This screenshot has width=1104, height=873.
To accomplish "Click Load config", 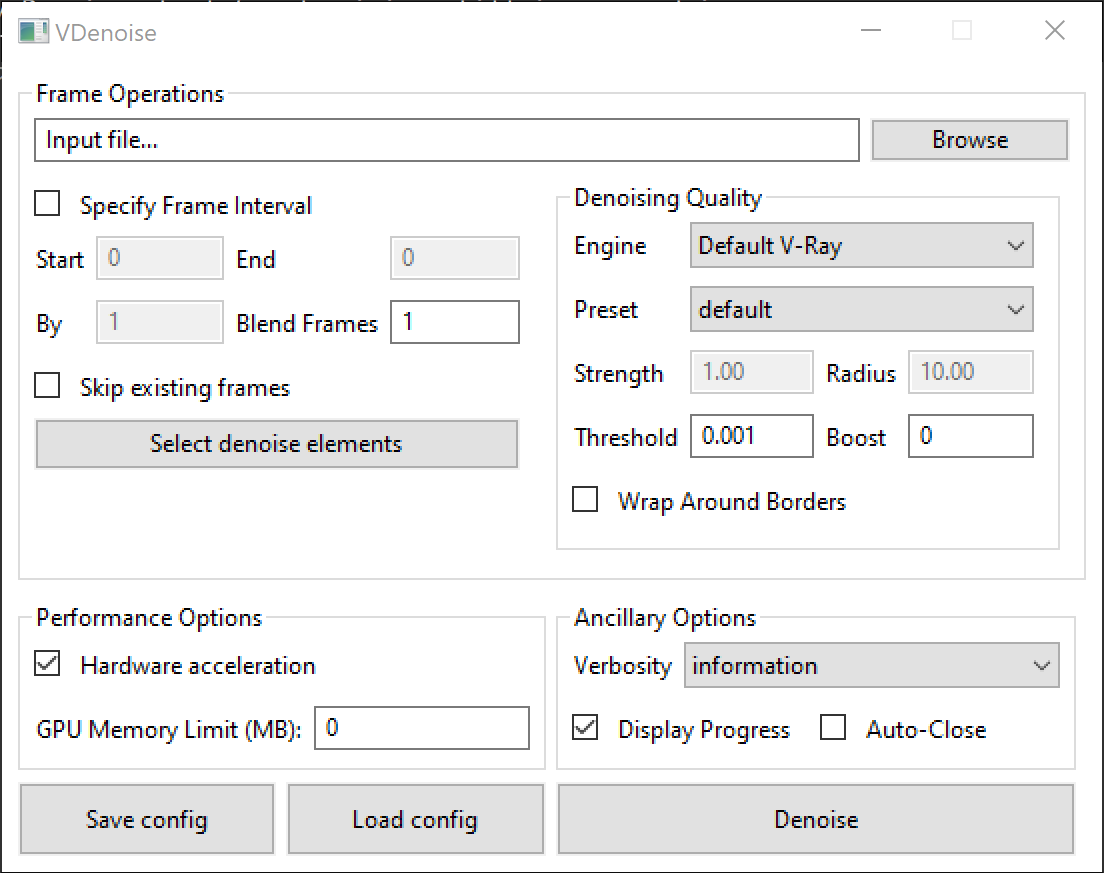I will [414, 818].
